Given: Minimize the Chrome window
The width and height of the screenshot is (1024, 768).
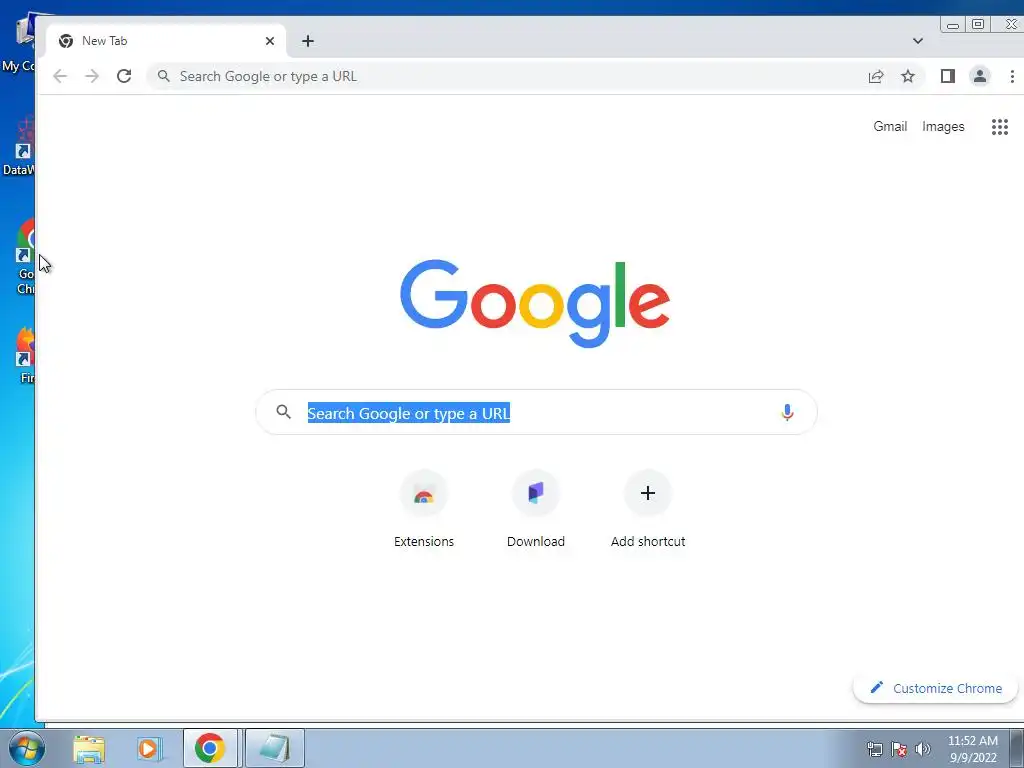Looking at the screenshot, I should (x=953, y=25).
